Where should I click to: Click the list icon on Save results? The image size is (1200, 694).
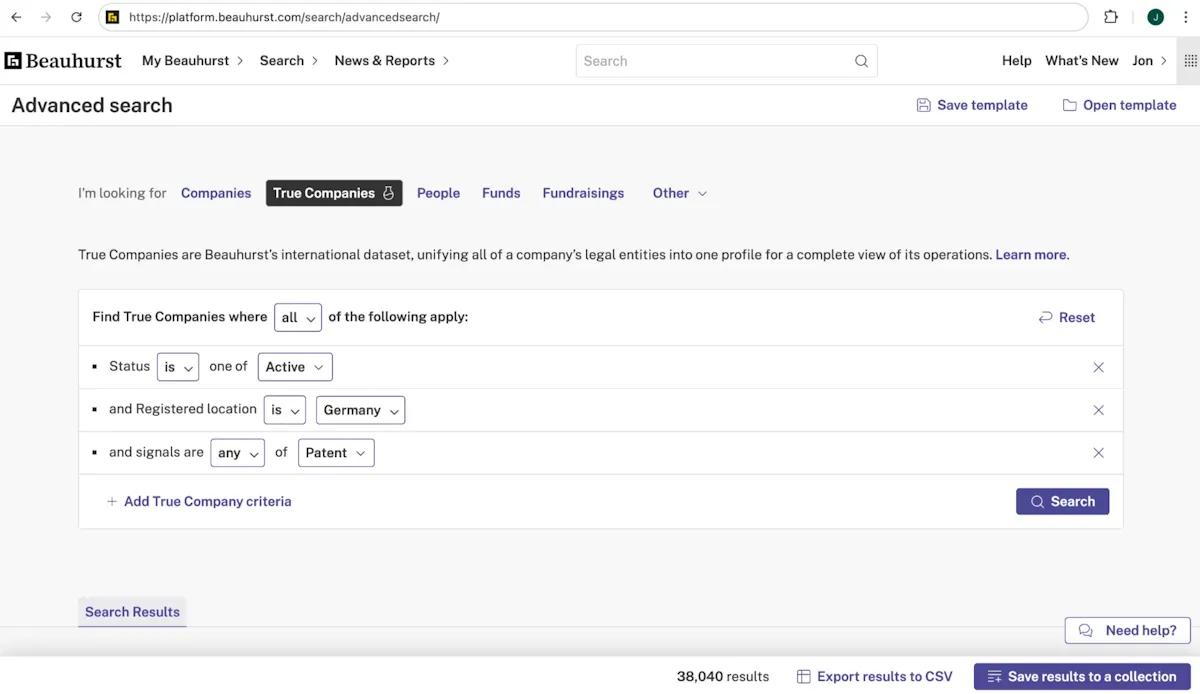(x=994, y=677)
